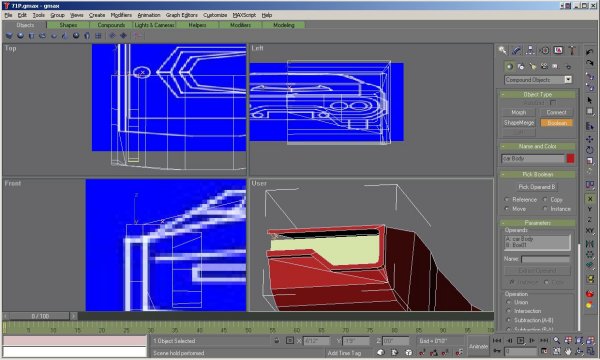This screenshot has width=600, height=360.
Task: Collapse the Object Type rollout
Action: click(x=537, y=94)
